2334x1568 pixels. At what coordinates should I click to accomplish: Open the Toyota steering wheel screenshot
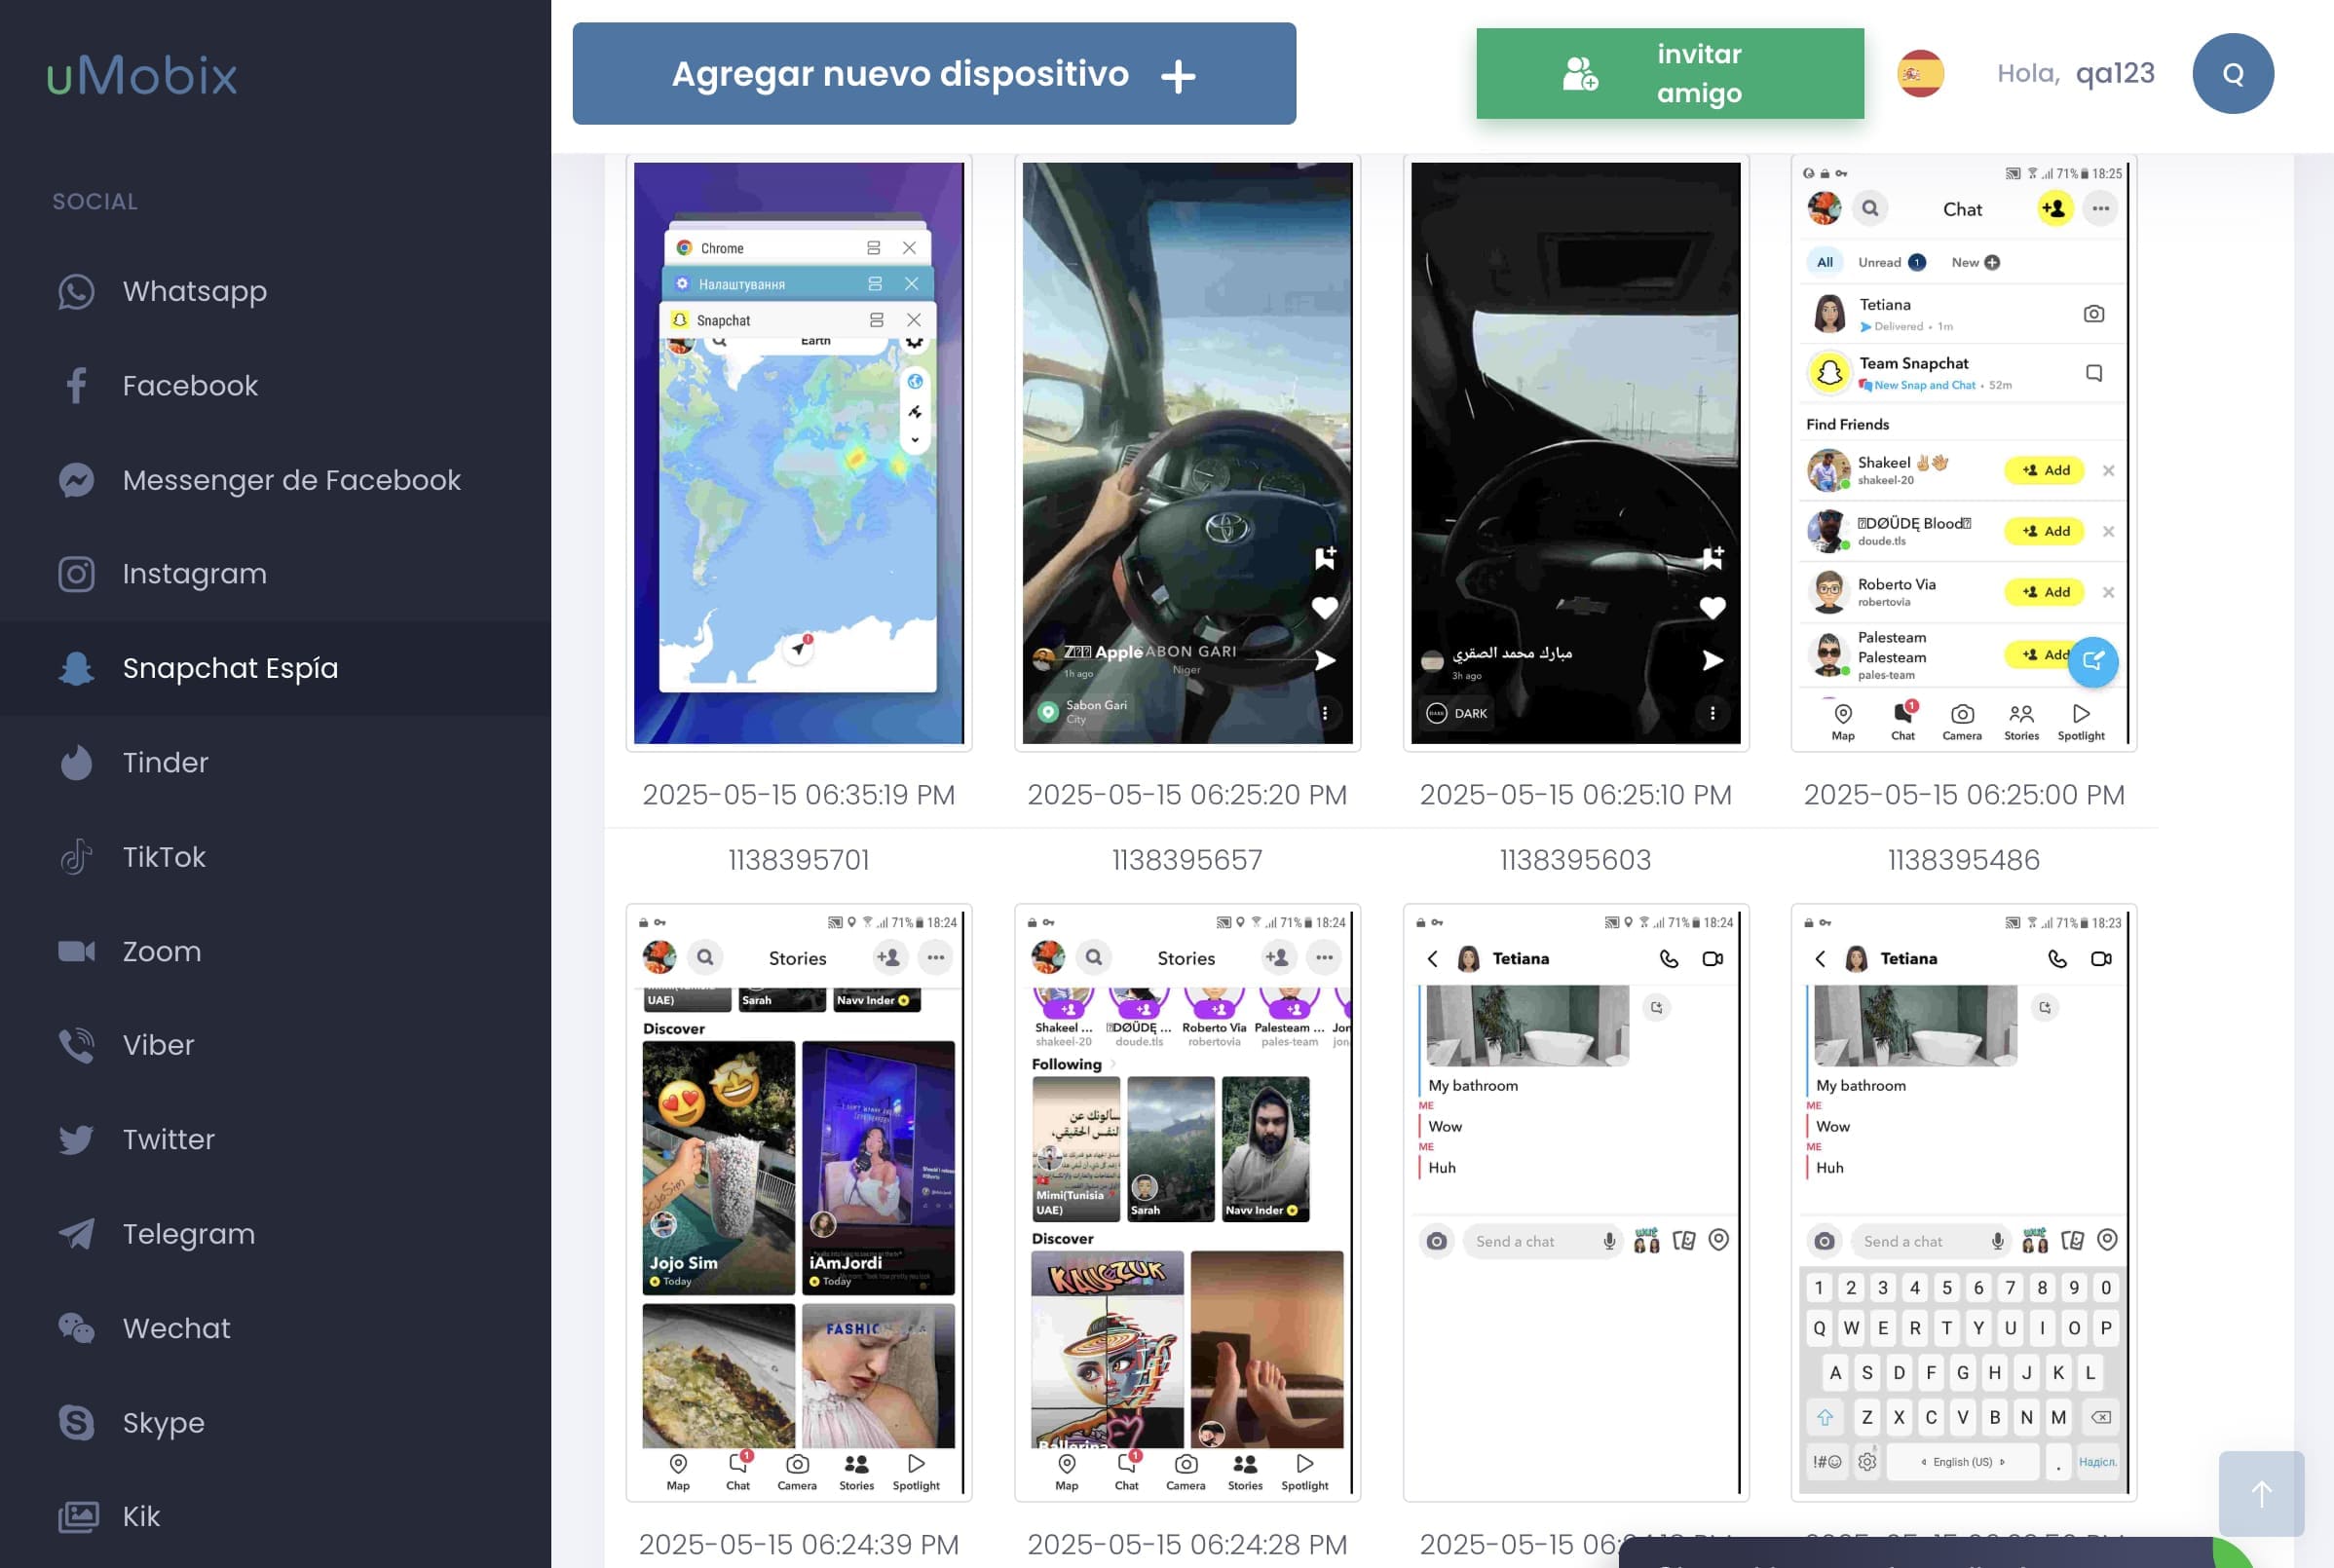[1187, 453]
